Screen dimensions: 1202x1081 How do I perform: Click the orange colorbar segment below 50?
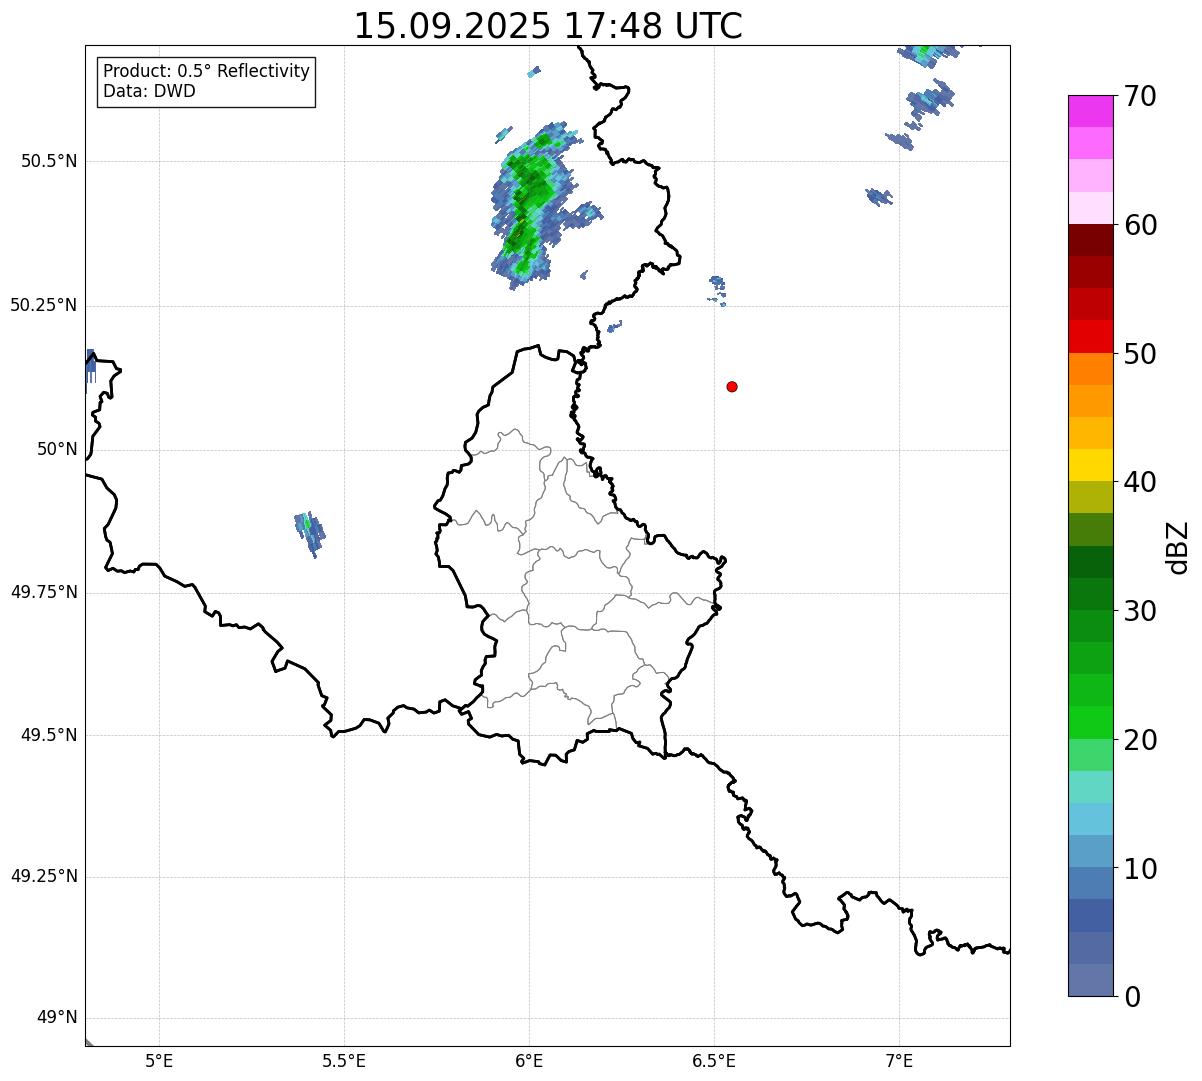coord(1090,369)
